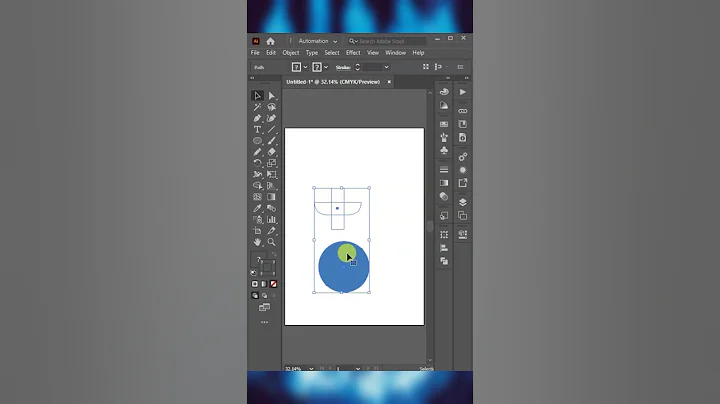
Task: Select the Symbol Sprayer tool
Action: point(258,219)
